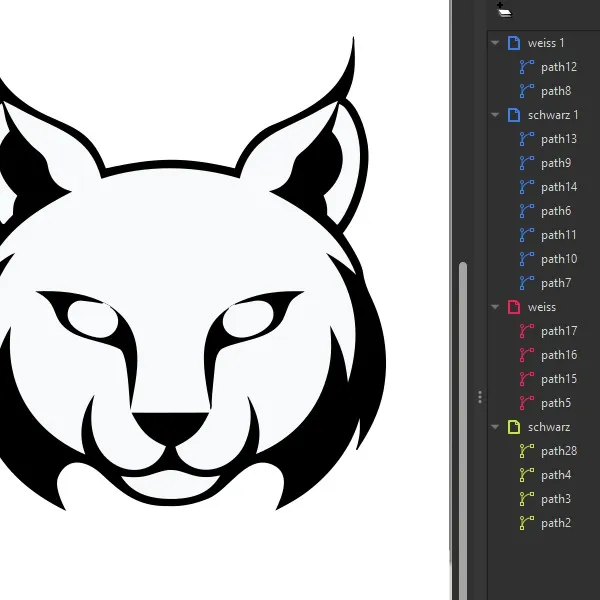The height and width of the screenshot is (600, 600).
Task: Click the path icon beside path6
Action: 527,211
